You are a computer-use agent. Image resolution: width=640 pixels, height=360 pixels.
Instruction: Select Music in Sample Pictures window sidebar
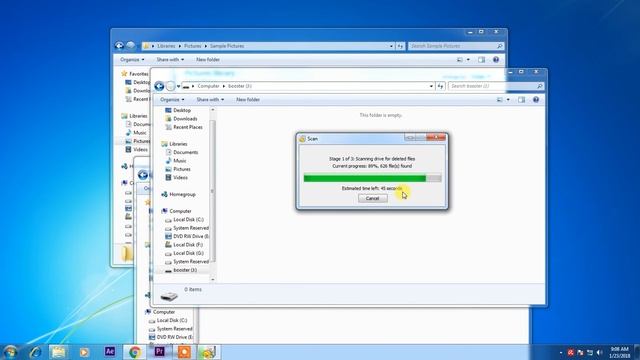pos(136,133)
